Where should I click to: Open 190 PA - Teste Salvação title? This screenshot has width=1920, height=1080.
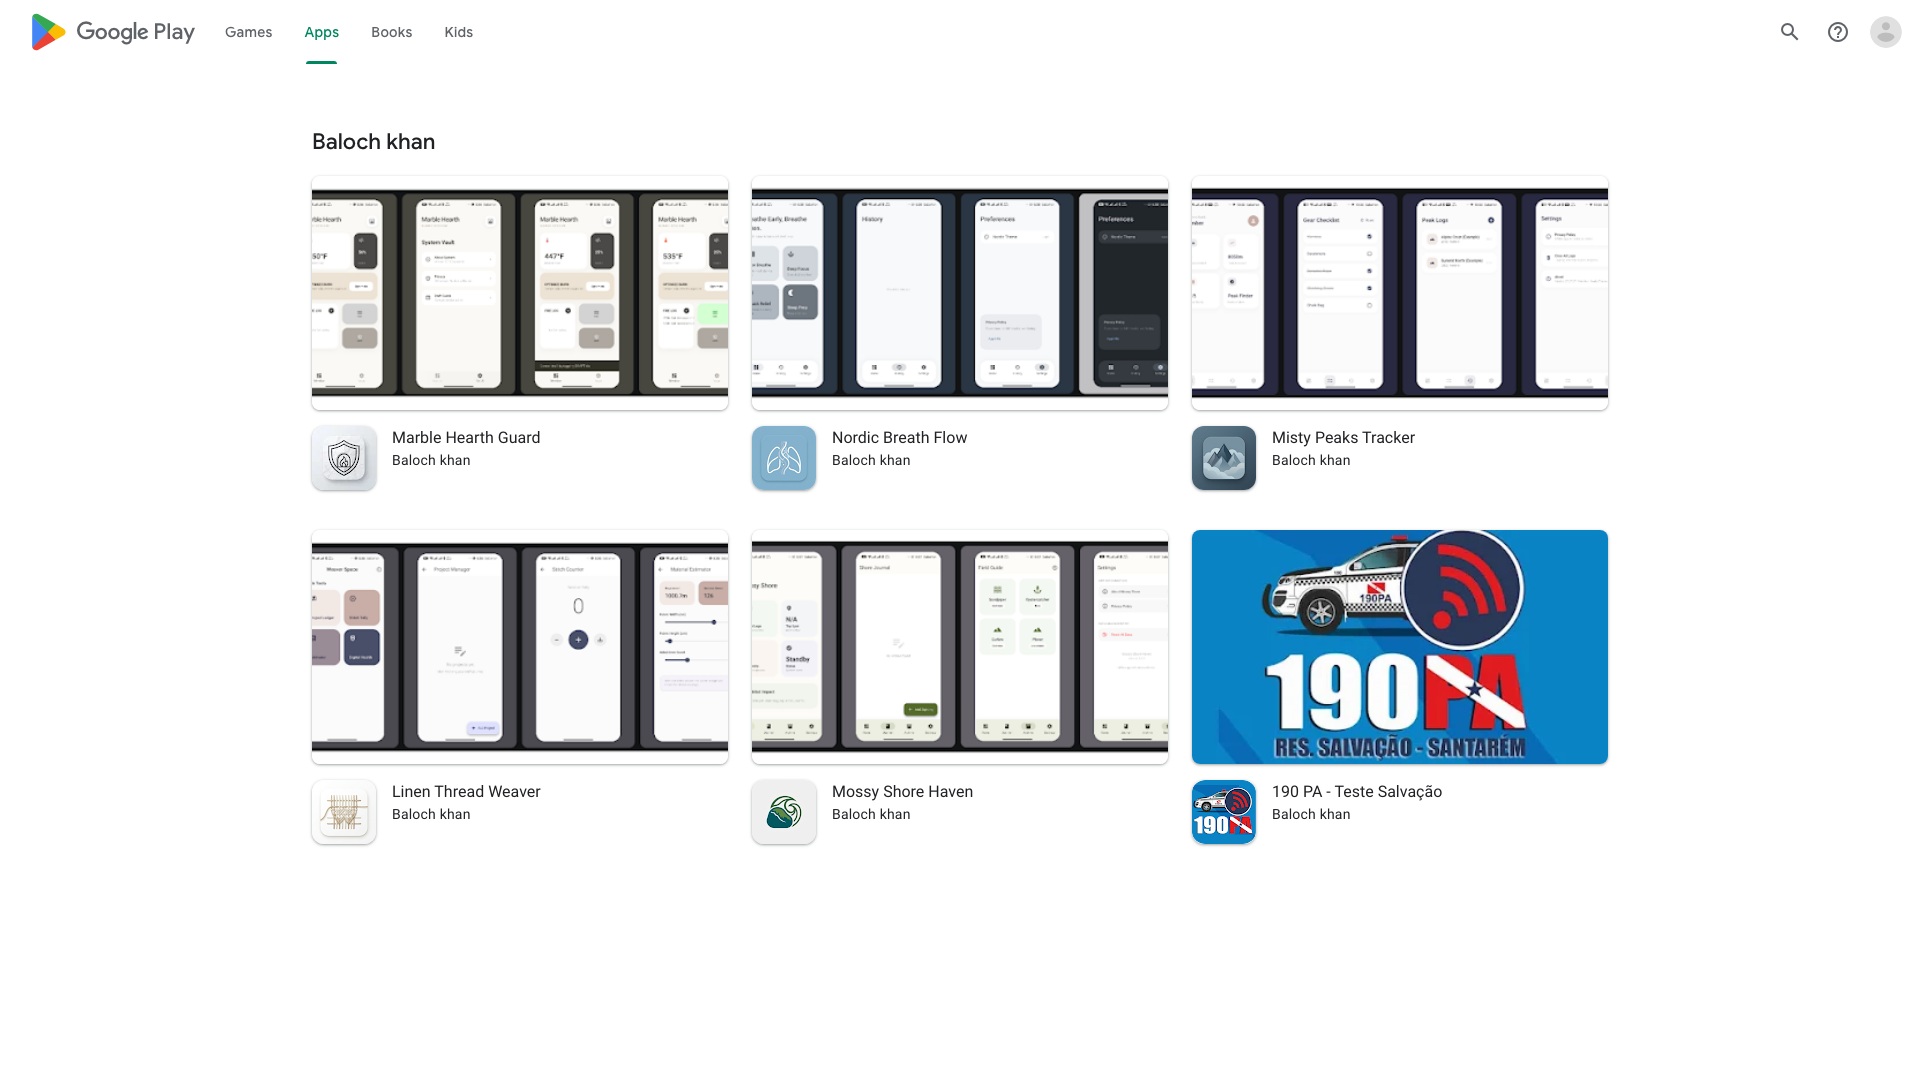click(x=1357, y=791)
